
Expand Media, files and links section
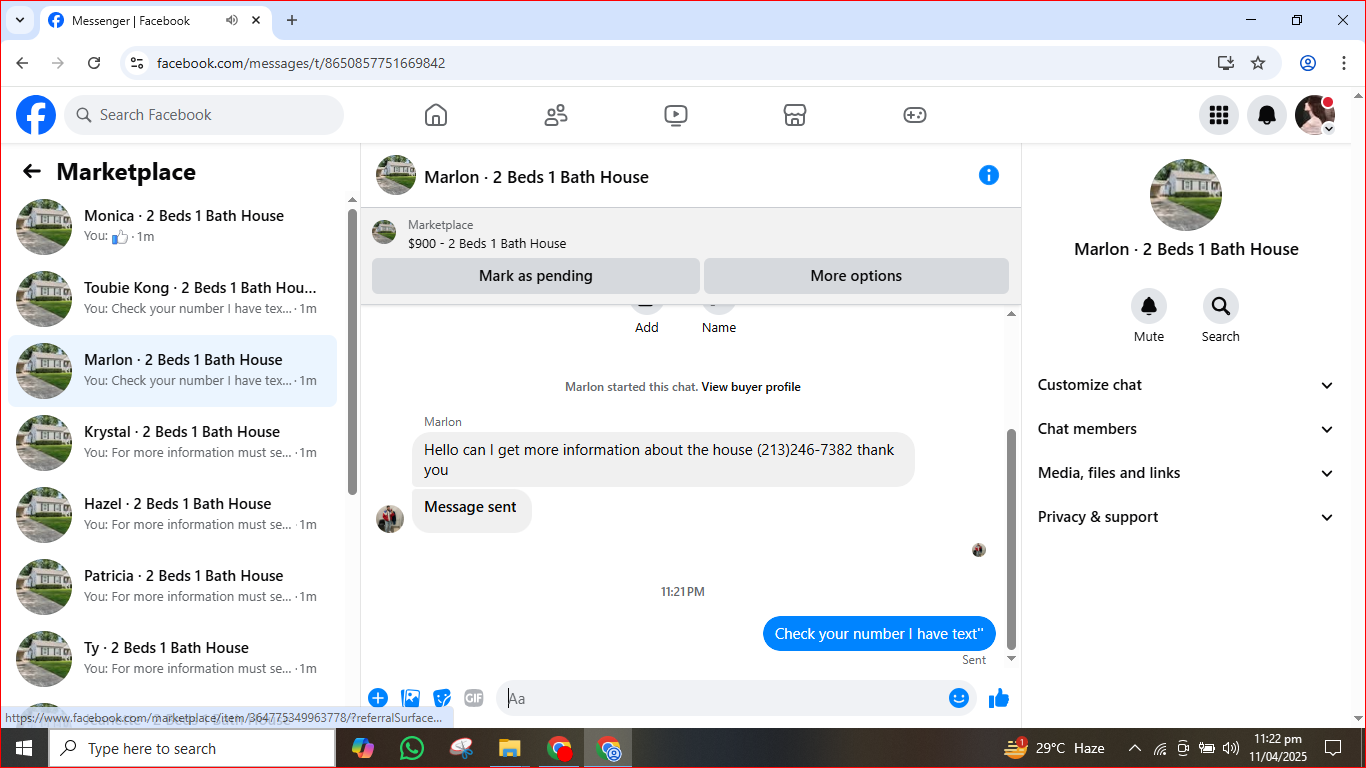pos(1186,473)
